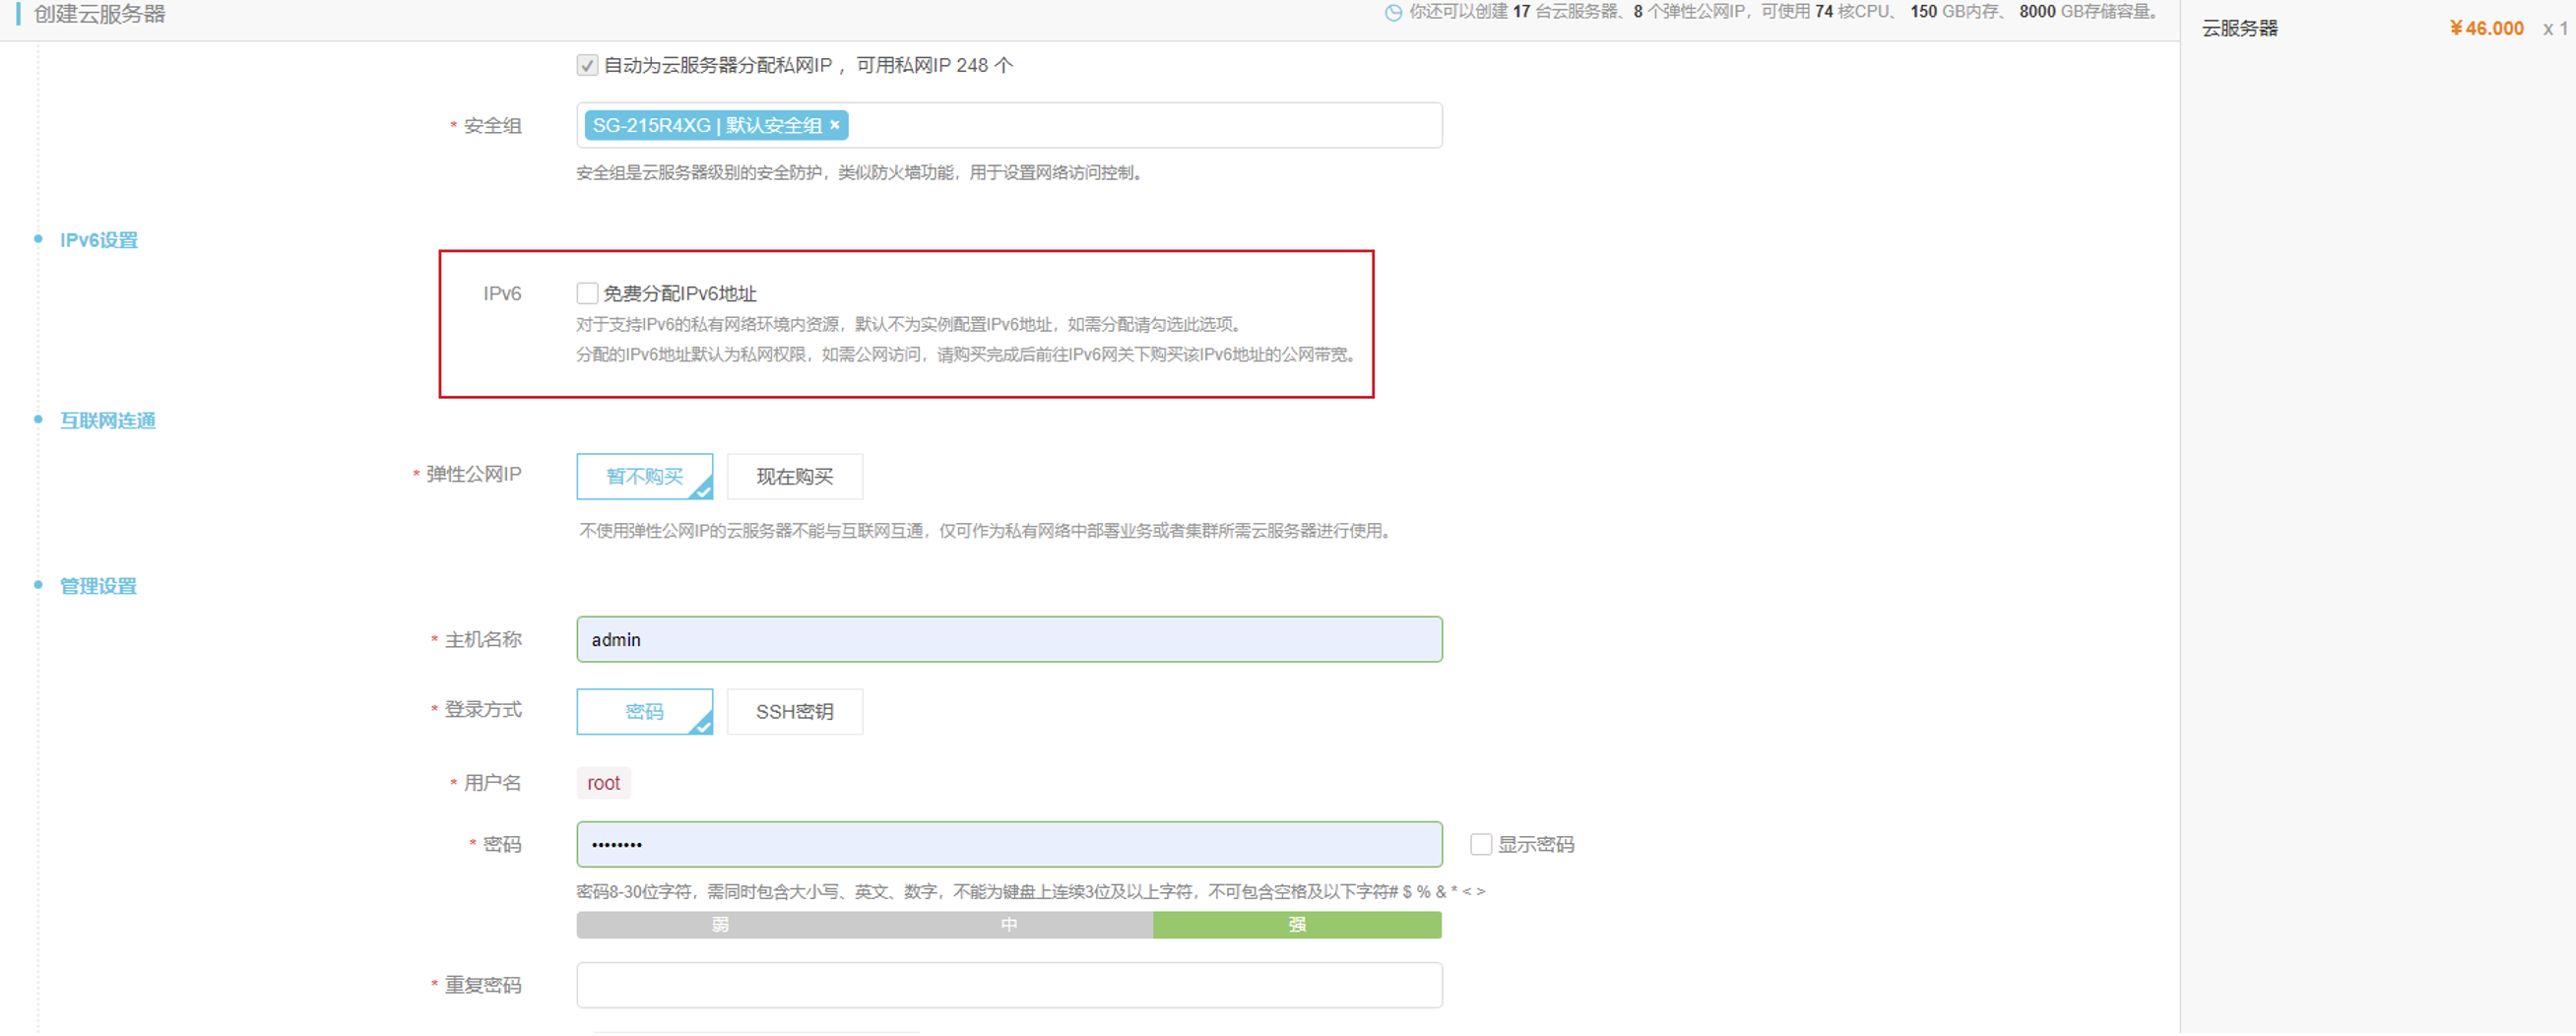
Task: Select 暂不购买 for elastic public IP
Action: (x=644, y=477)
